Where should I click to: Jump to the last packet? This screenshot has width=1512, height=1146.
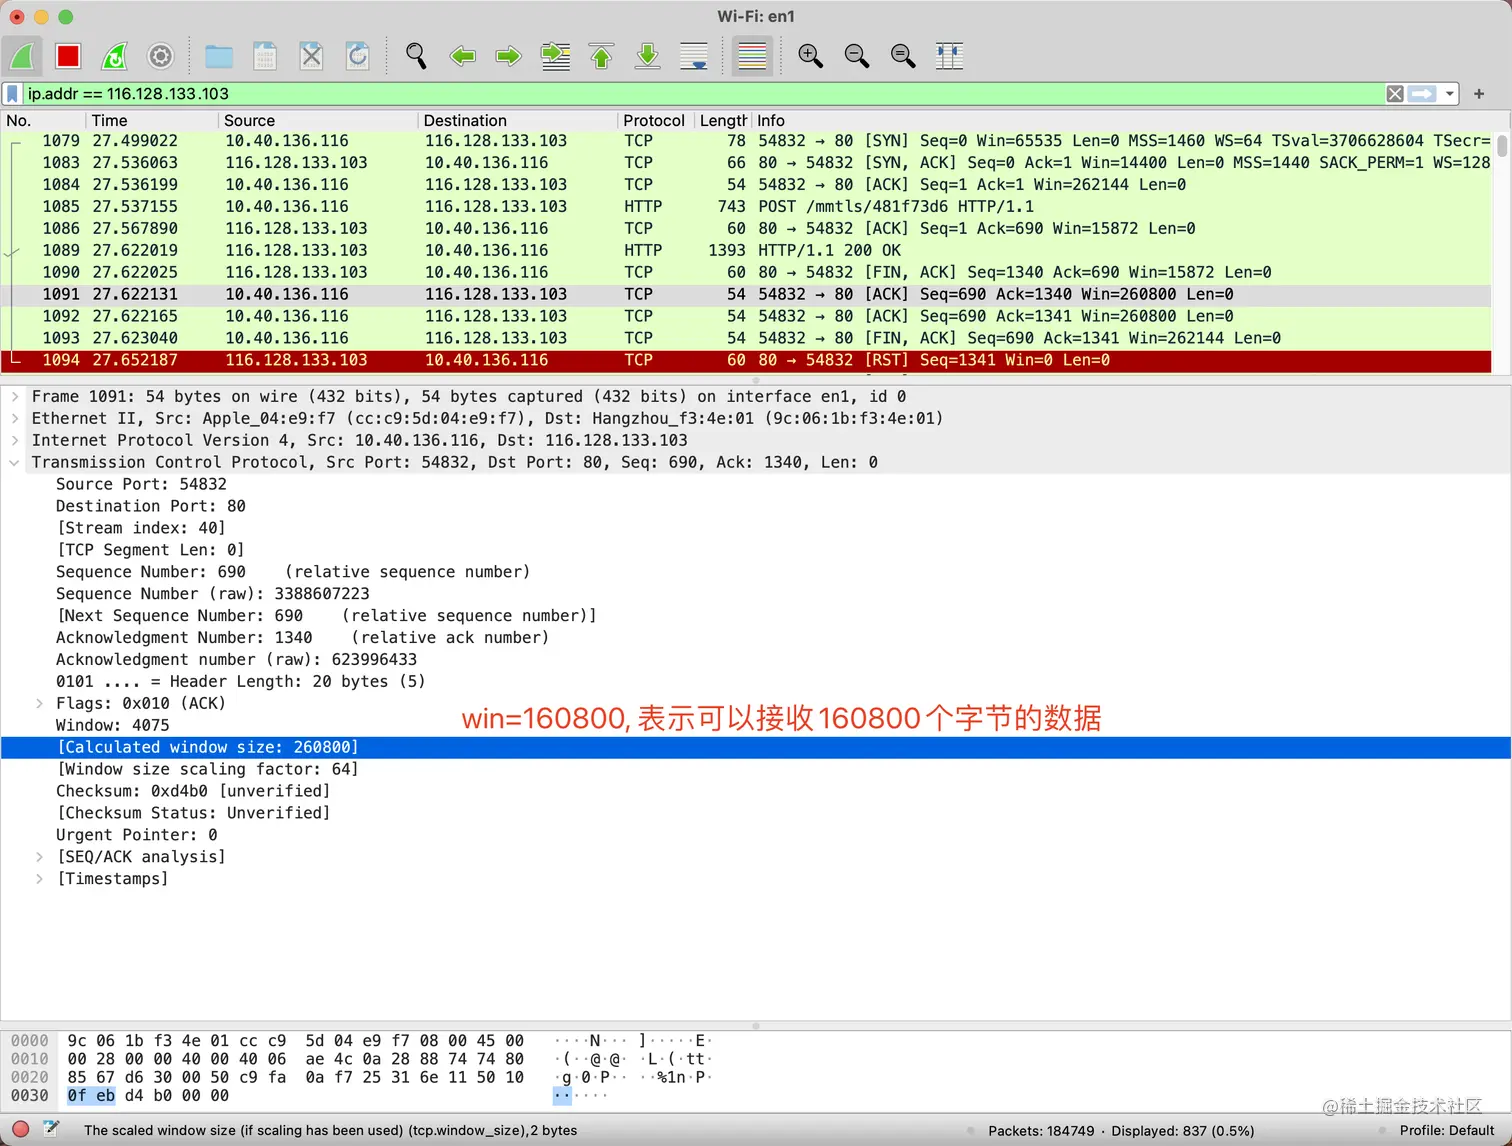pos(648,56)
